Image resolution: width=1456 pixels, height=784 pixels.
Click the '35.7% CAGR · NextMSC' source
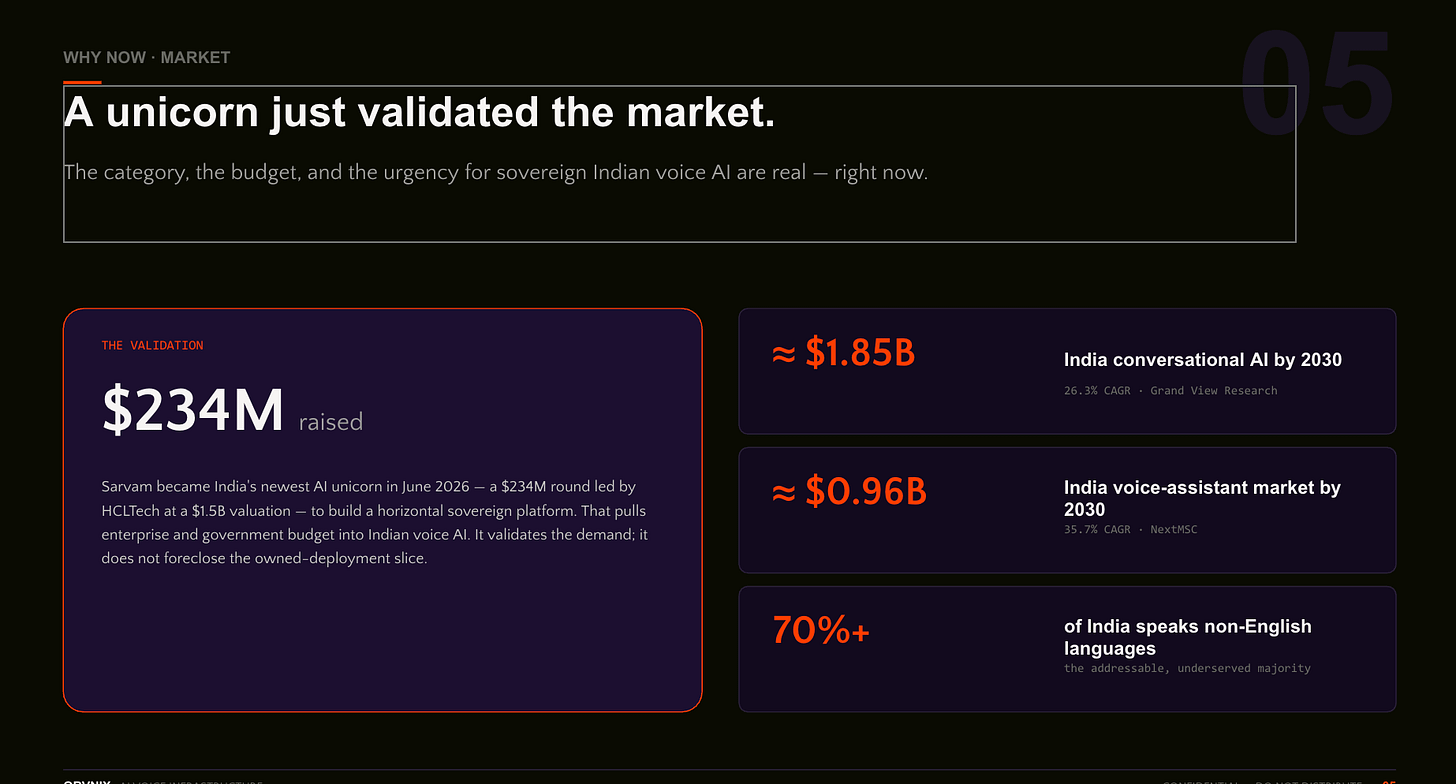[x=1131, y=529]
